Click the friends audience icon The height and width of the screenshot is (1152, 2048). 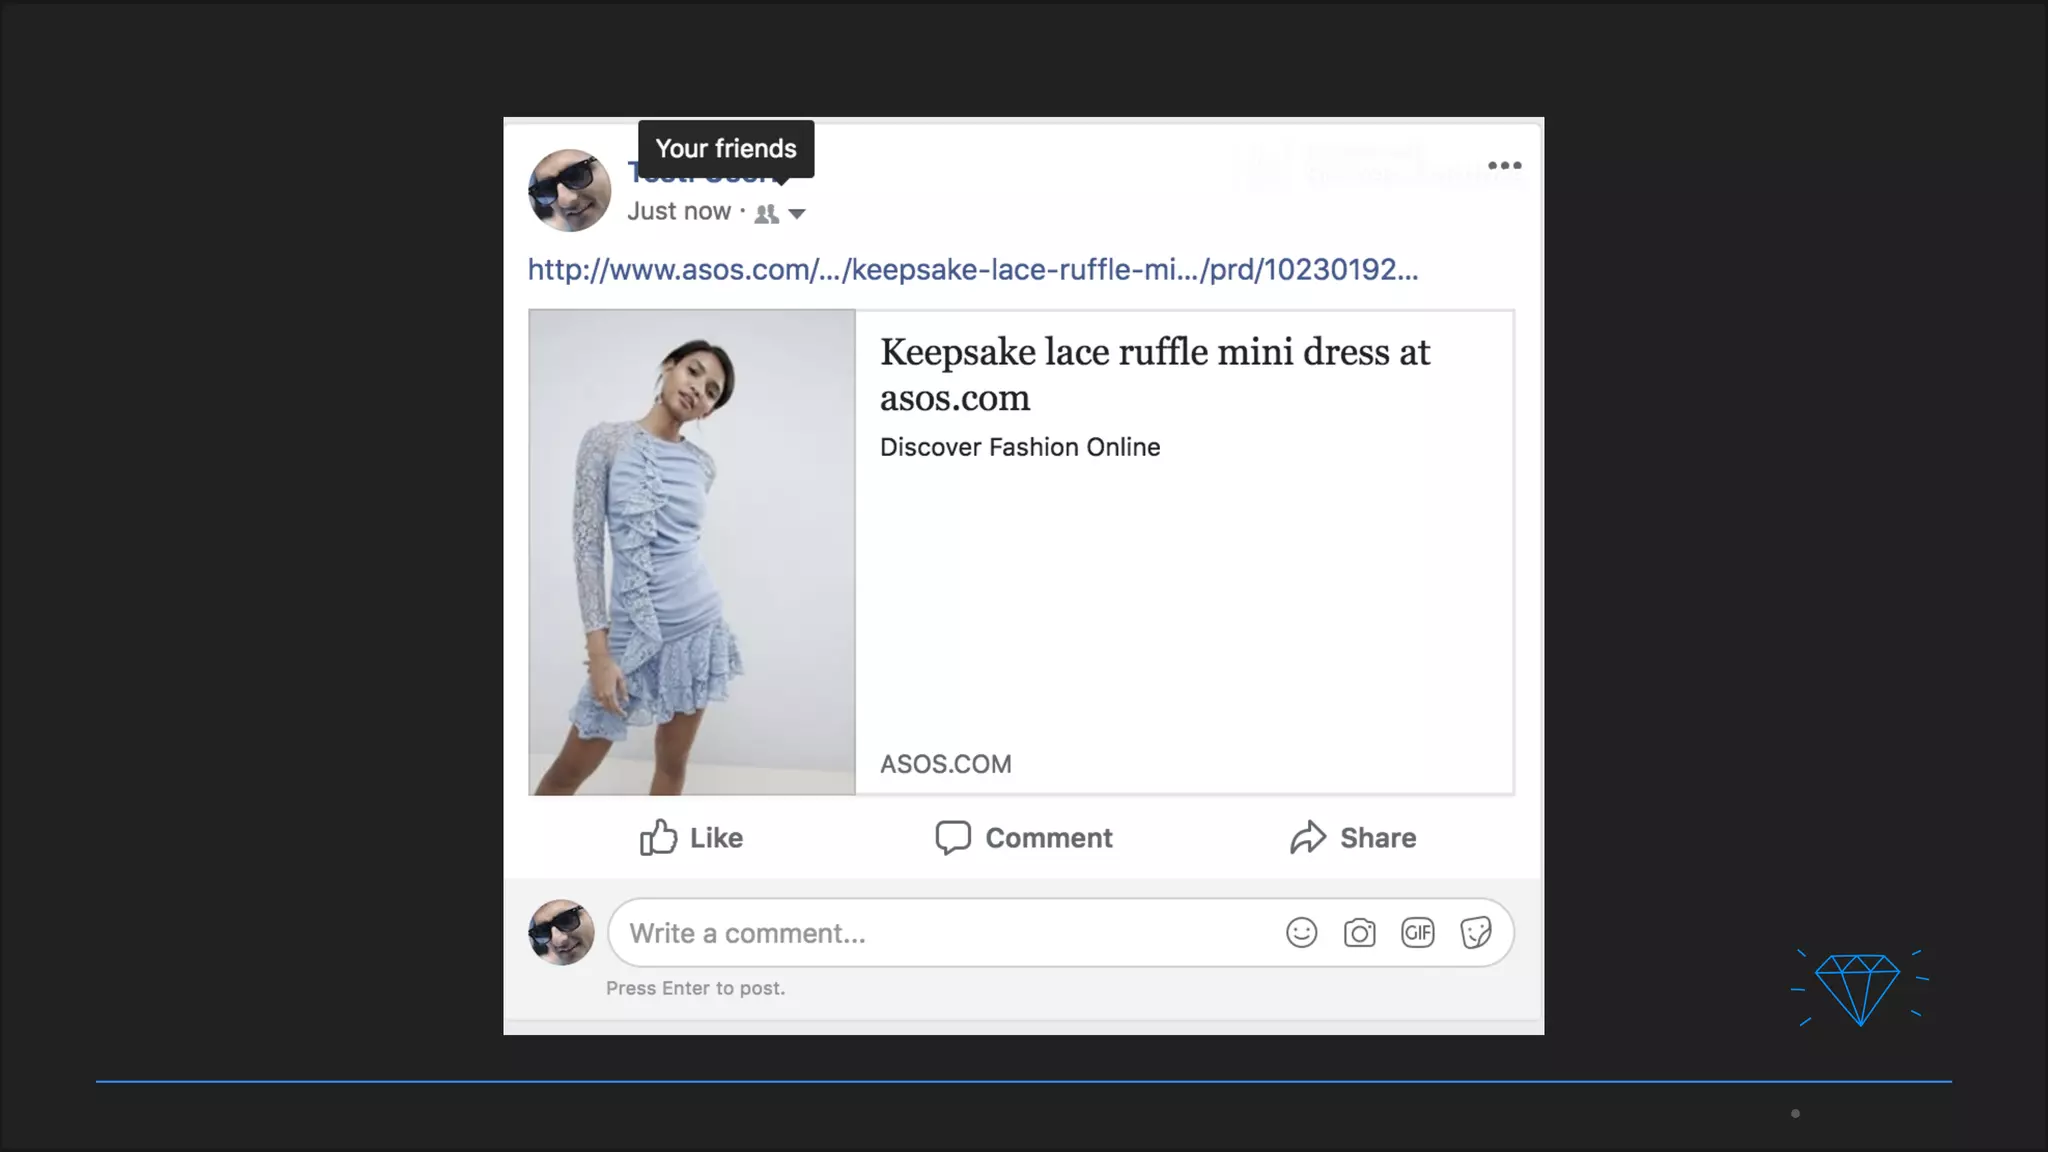pyautogui.click(x=767, y=214)
